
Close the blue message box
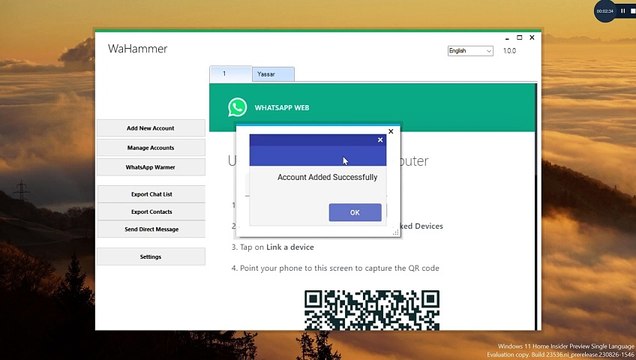pos(380,140)
